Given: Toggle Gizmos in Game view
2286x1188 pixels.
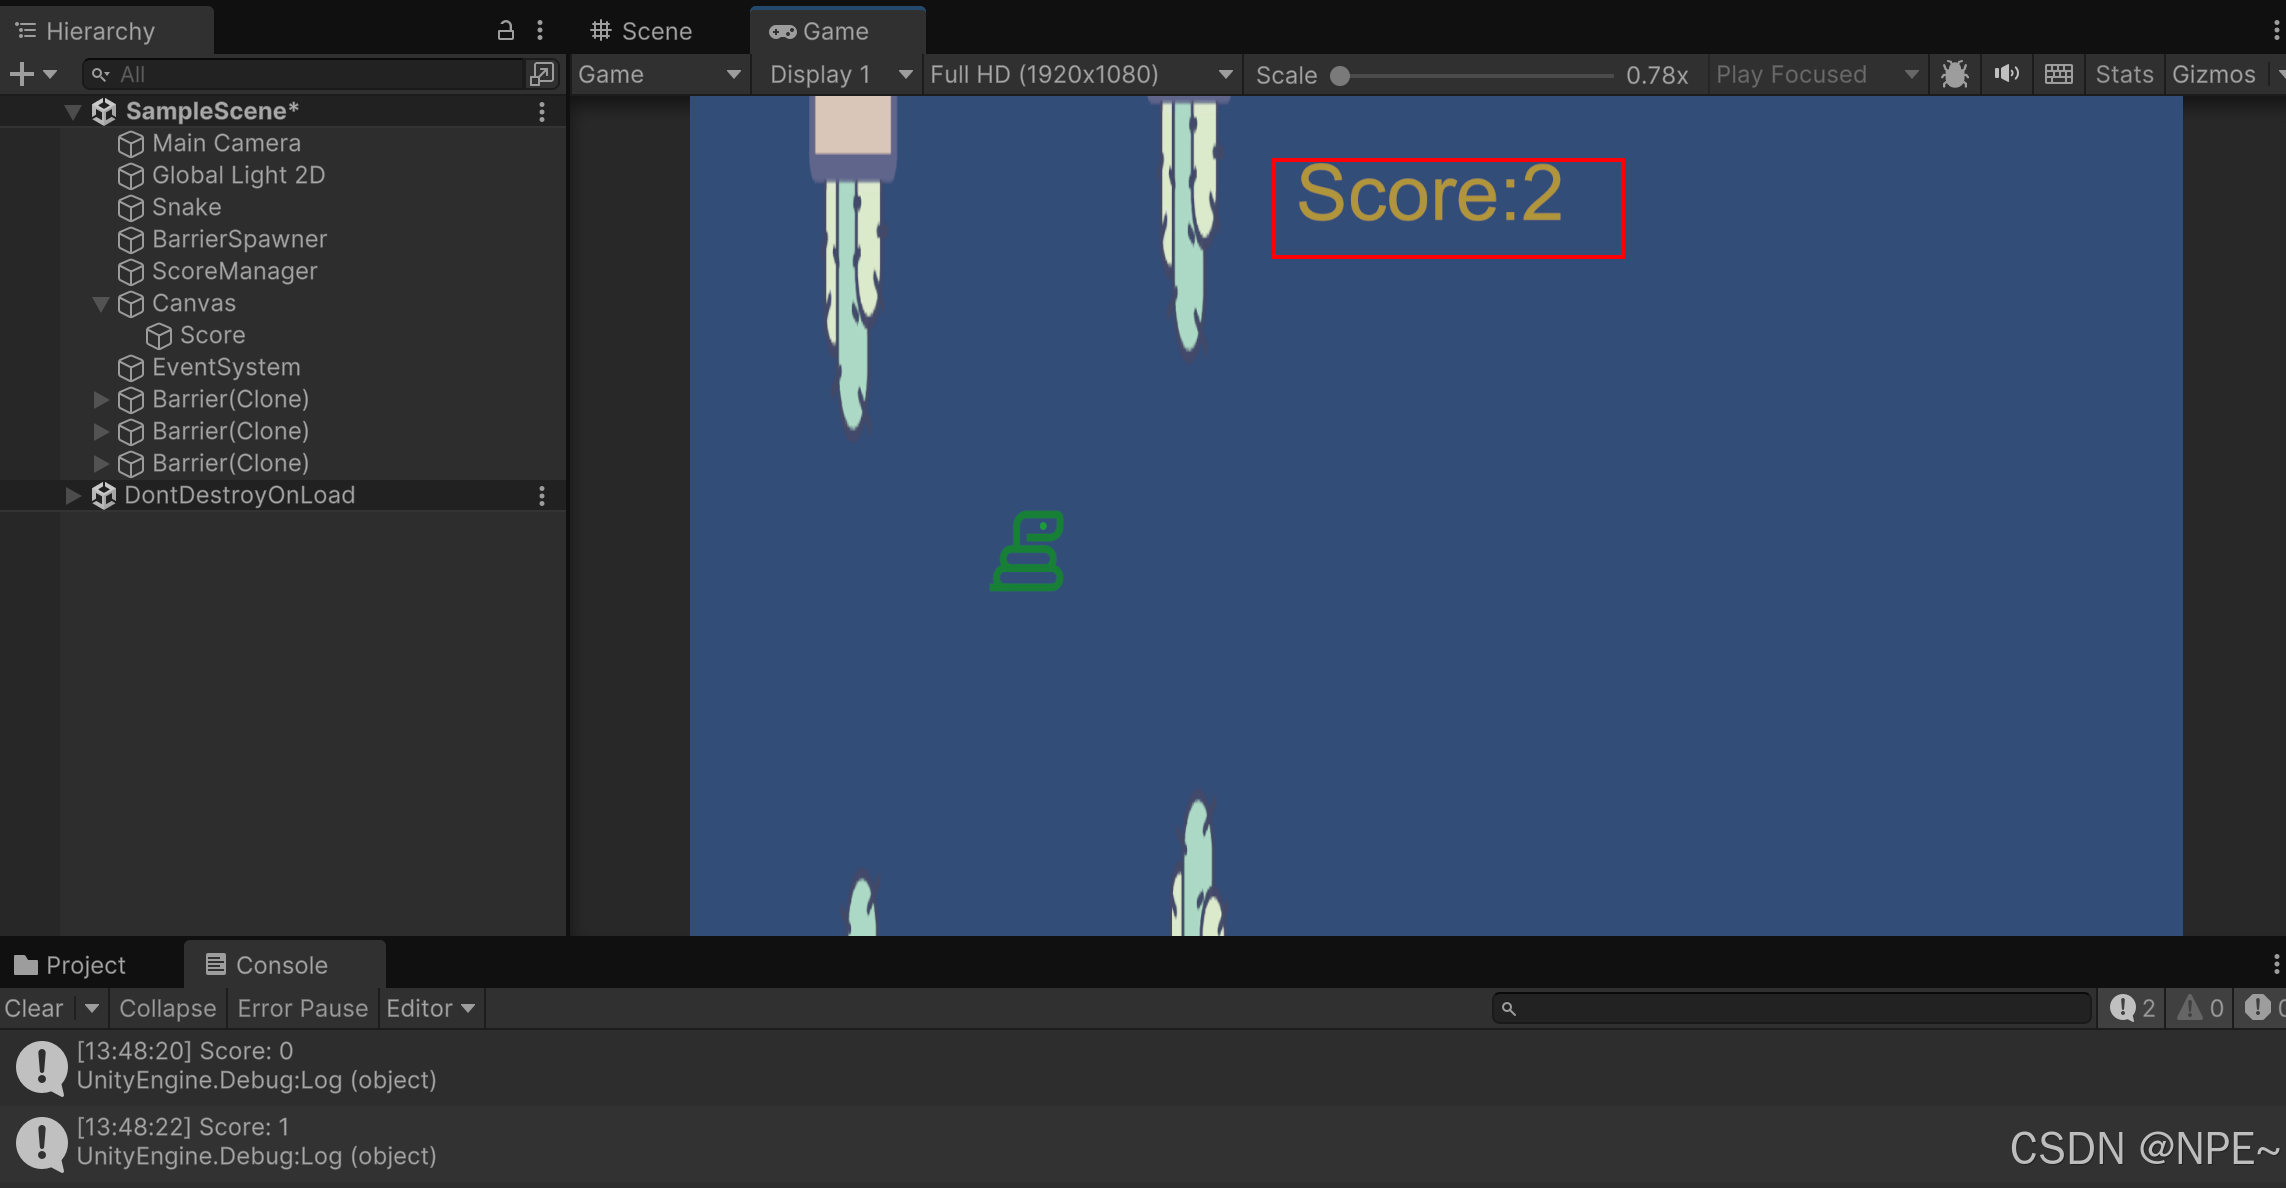Looking at the screenshot, I should (2214, 74).
